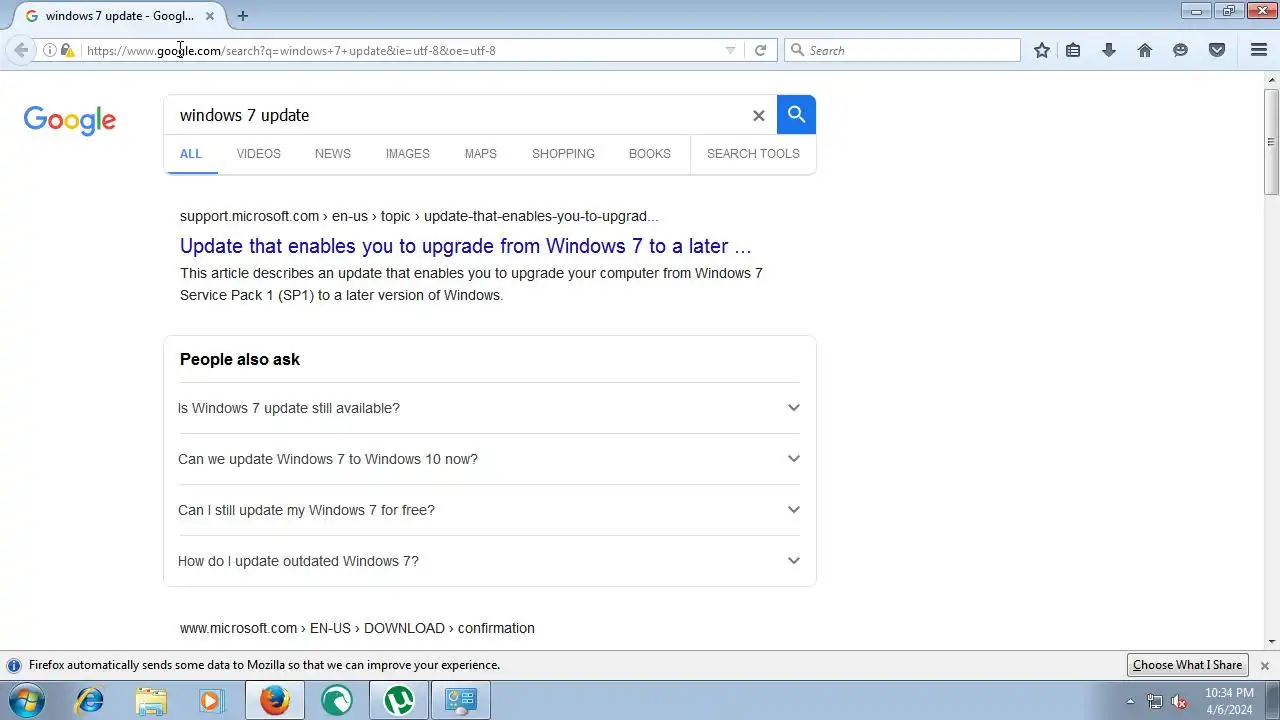Go to Firefox home page icon

[x=1145, y=50]
